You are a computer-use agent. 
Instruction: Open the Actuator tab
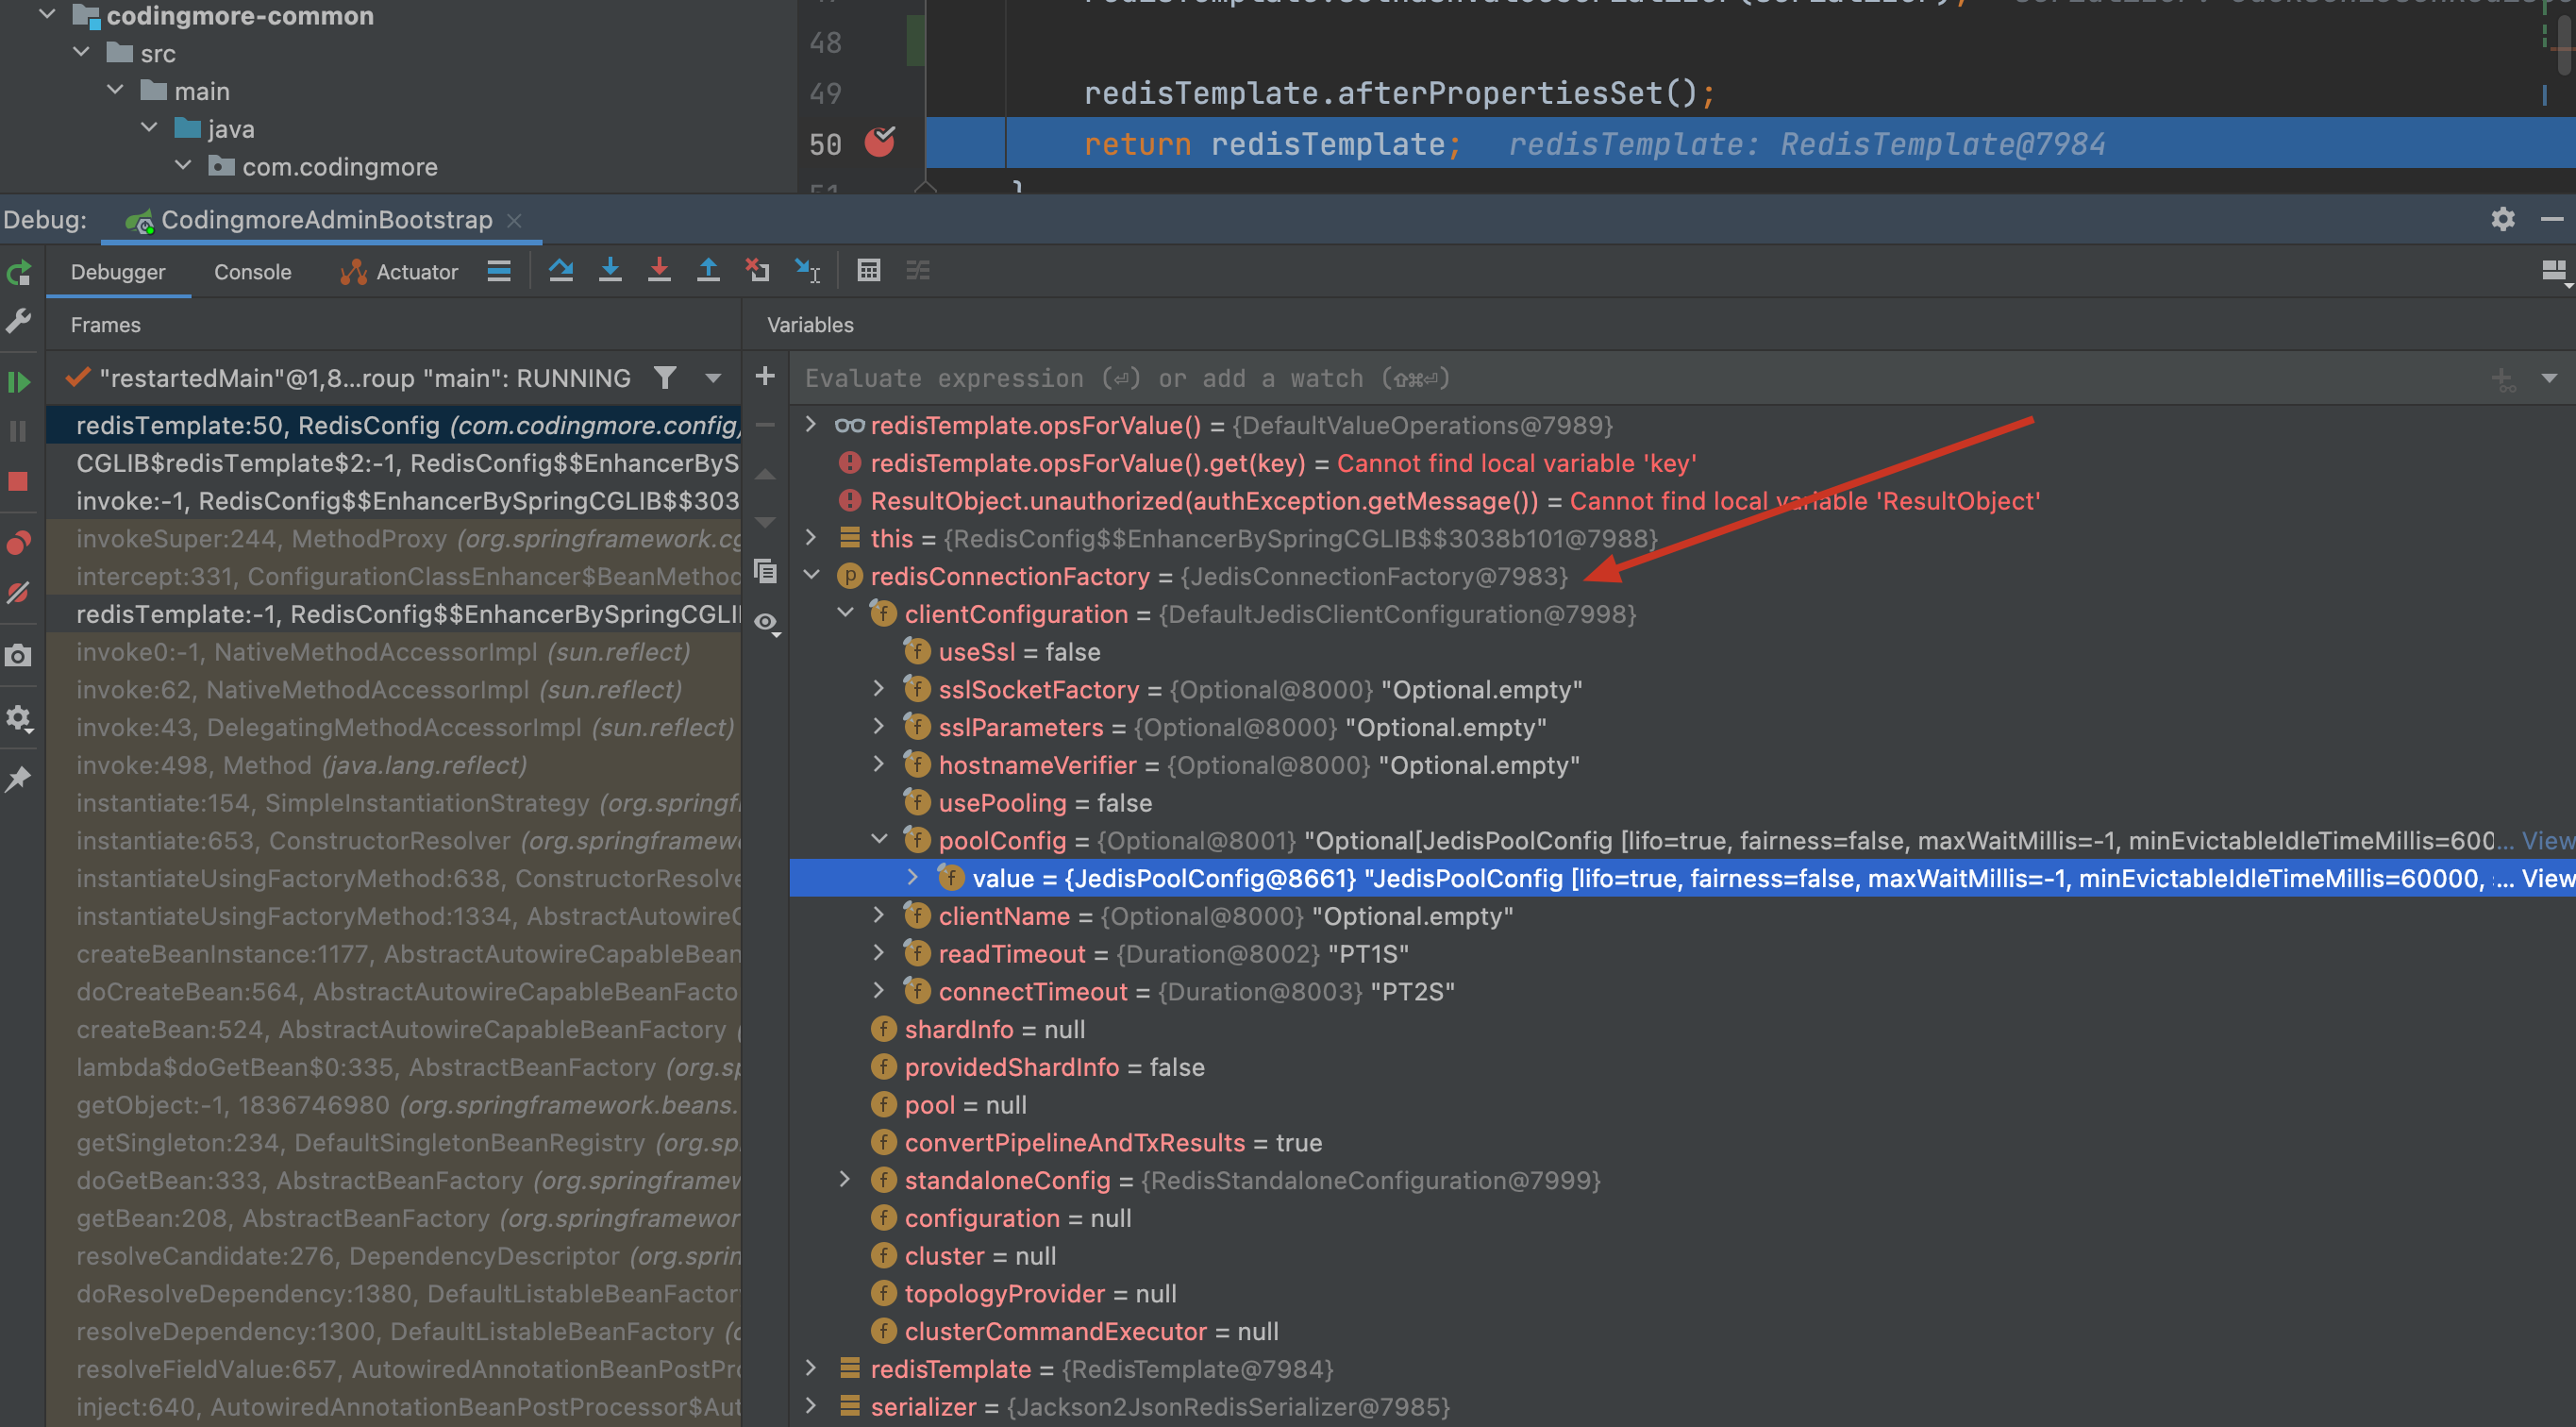click(x=400, y=272)
